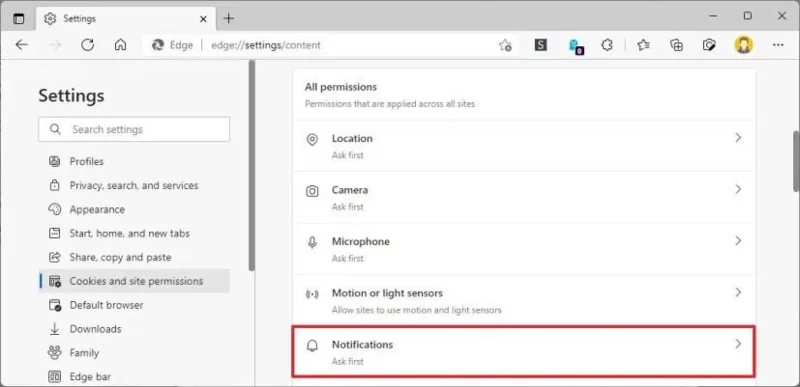This screenshot has width=800, height=387.
Task: Click the Notifications label text
Action: coord(362,345)
